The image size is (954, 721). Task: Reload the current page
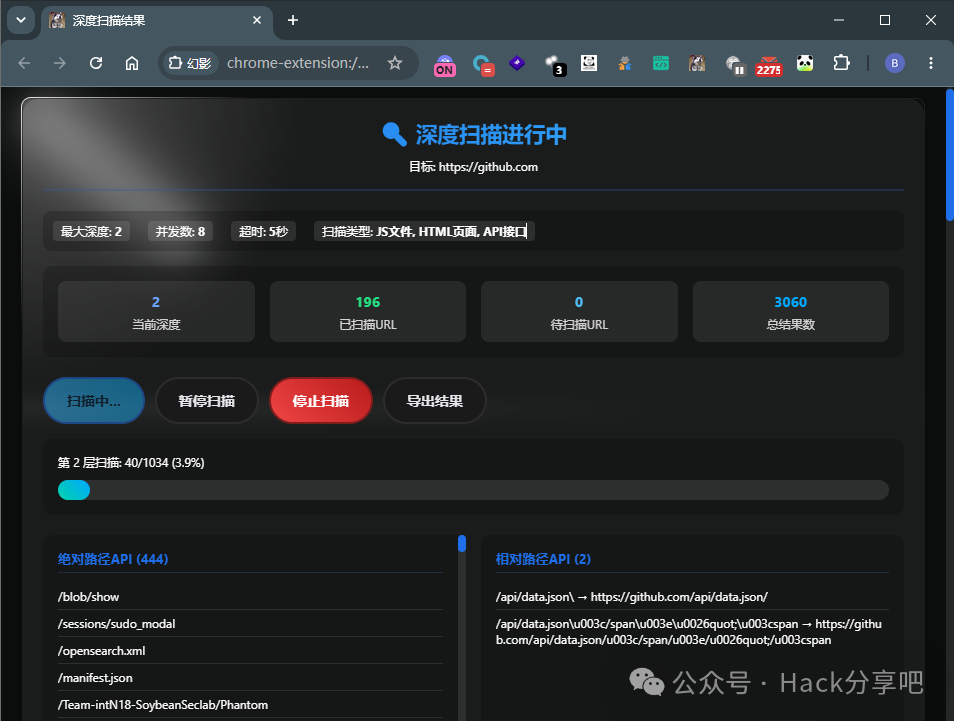point(96,63)
